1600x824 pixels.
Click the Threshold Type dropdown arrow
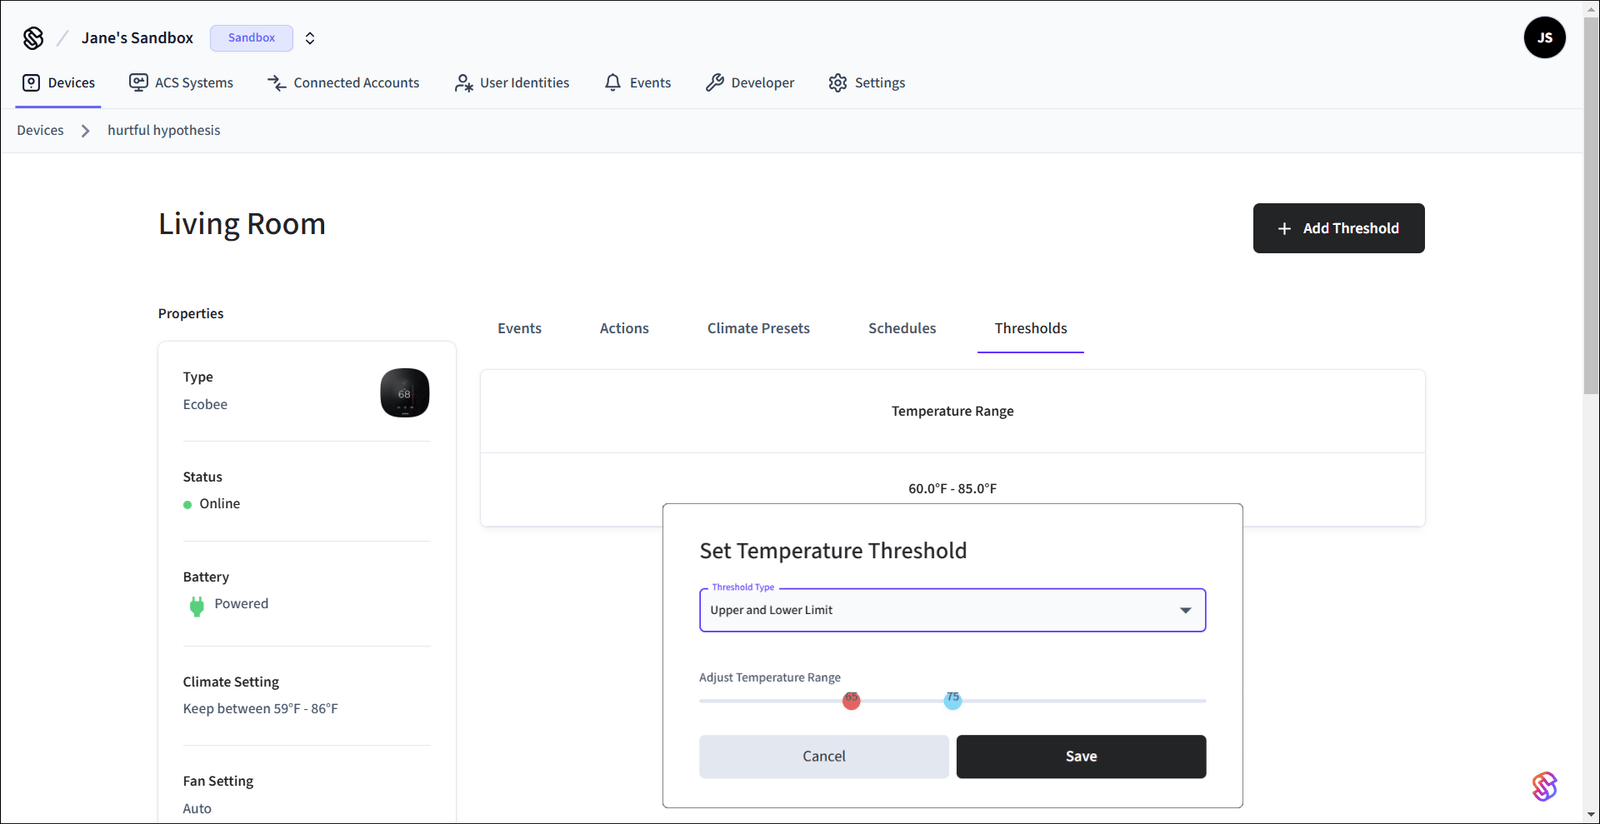pos(1185,610)
